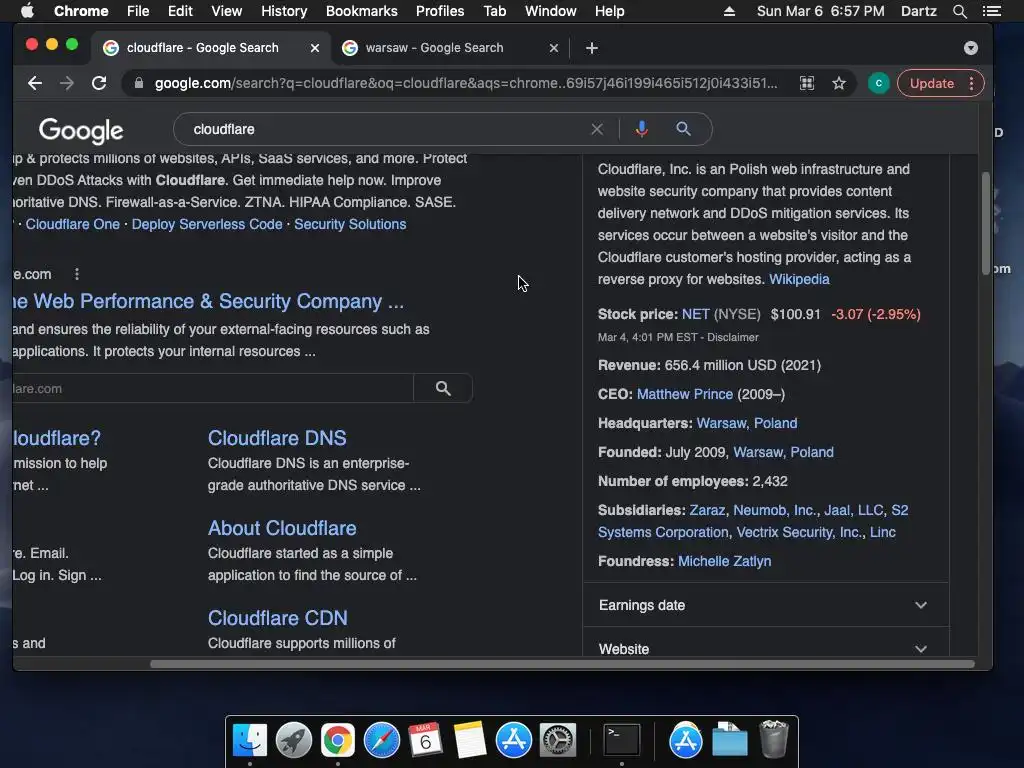Click the Google logo

pos(81,131)
